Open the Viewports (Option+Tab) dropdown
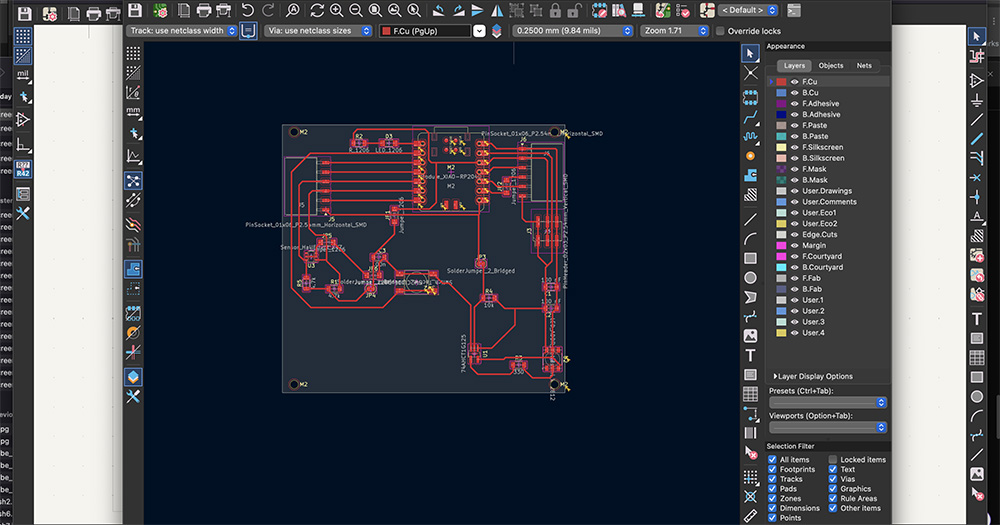Image resolution: width=1000 pixels, height=525 pixels. point(828,427)
